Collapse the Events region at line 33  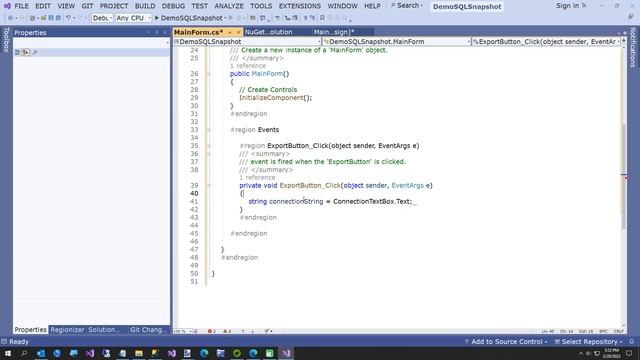pos(209,130)
